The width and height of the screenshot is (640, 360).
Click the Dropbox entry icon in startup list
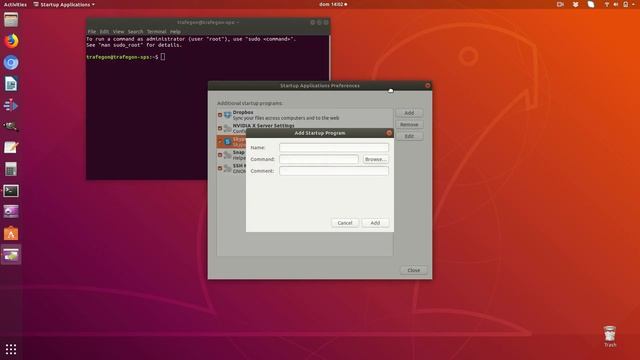227,115
